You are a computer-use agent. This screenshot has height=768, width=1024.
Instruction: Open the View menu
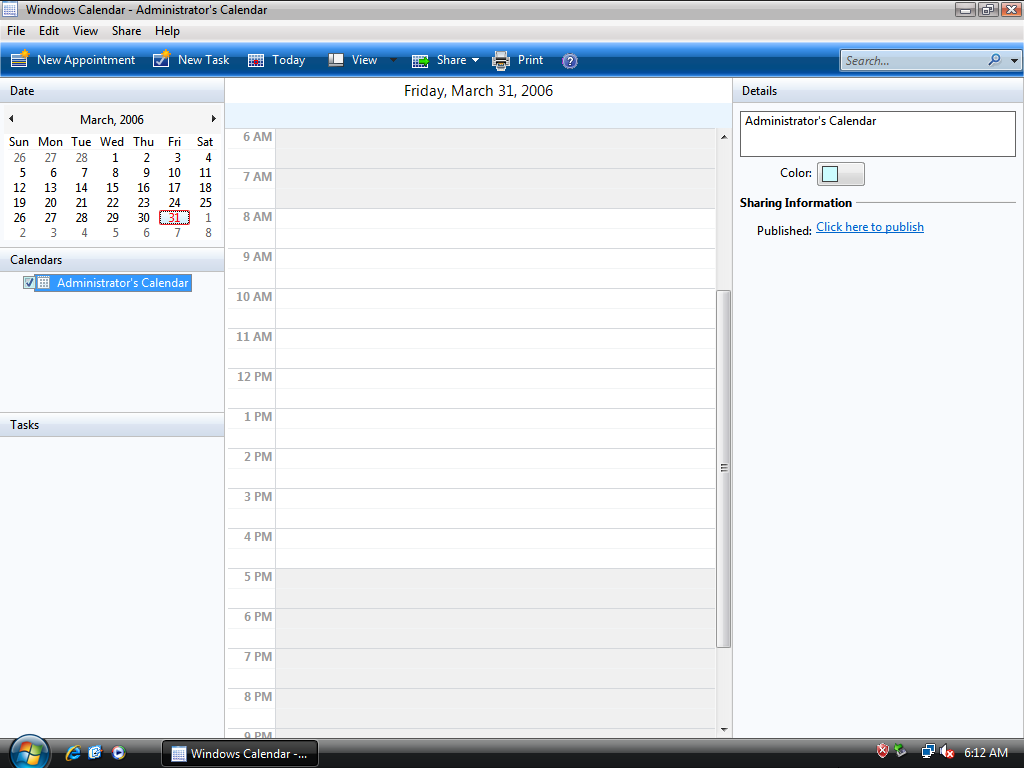(86, 31)
